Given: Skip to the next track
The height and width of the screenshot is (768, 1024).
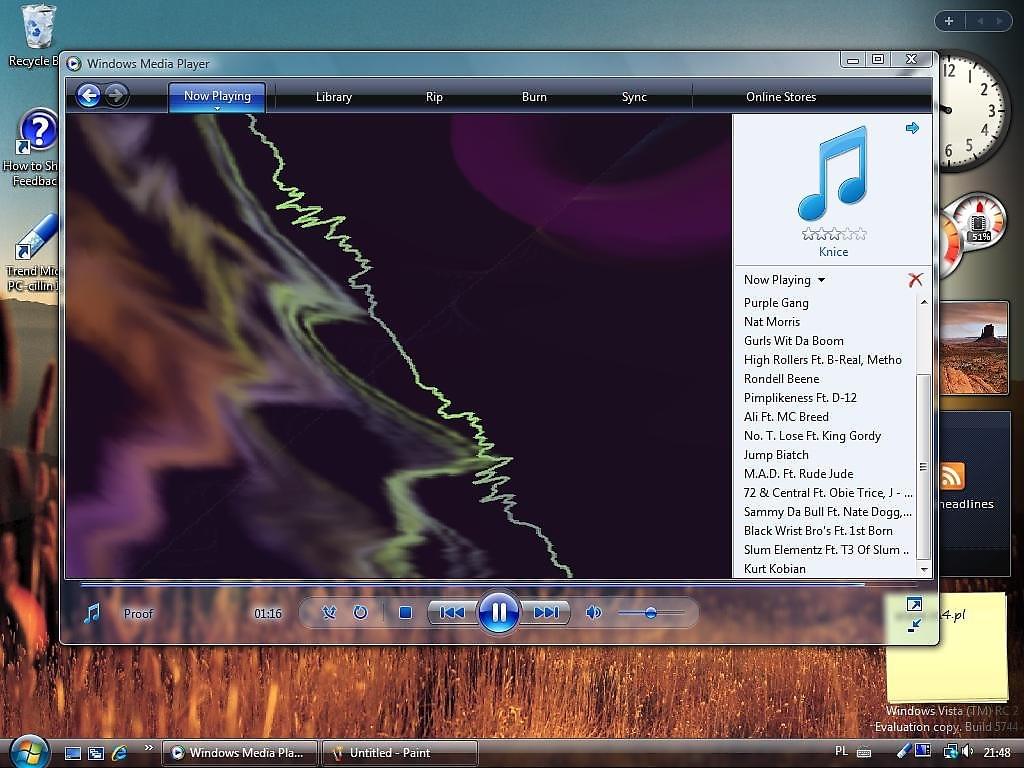Looking at the screenshot, I should tap(545, 613).
